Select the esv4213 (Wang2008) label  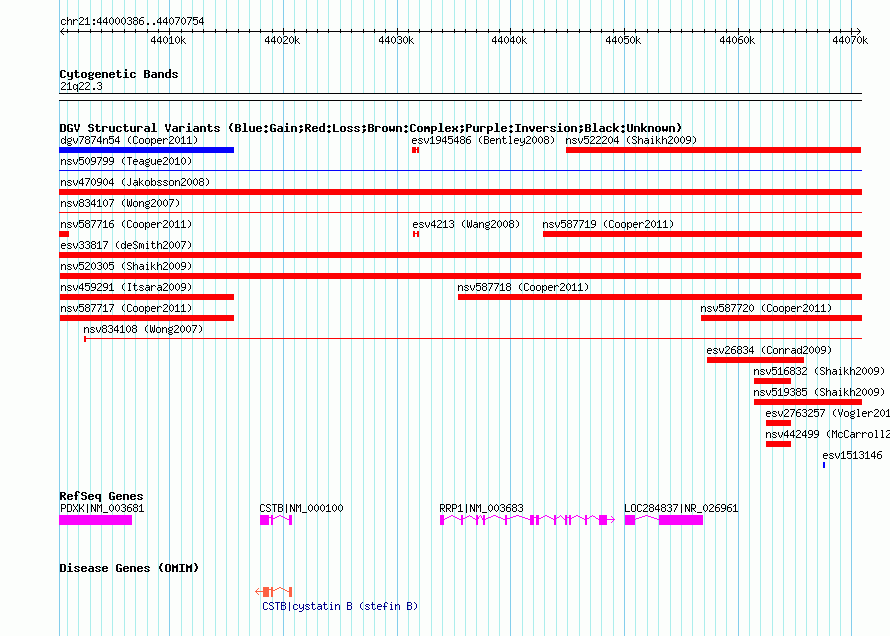(x=466, y=224)
